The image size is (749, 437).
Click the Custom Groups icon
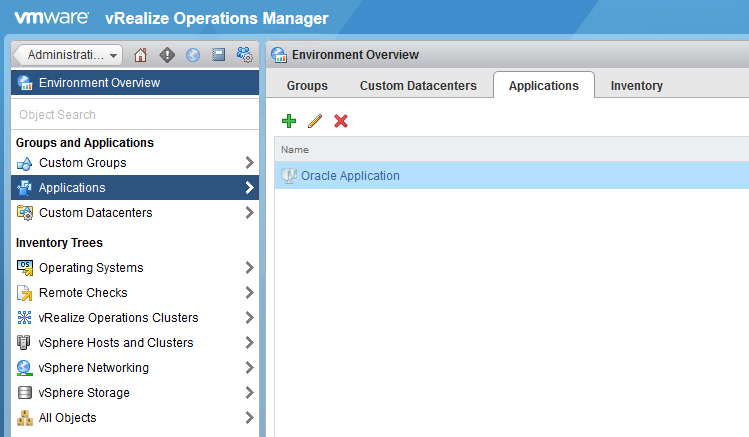24,163
